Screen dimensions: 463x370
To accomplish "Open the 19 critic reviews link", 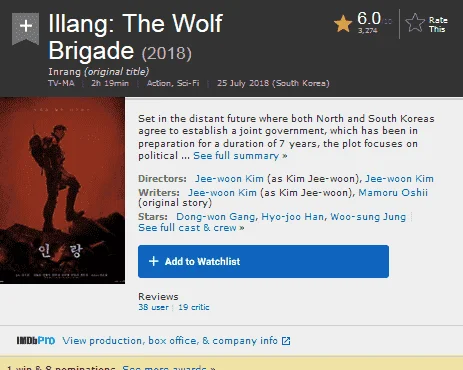I will pyautogui.click(x=194, y=307).
